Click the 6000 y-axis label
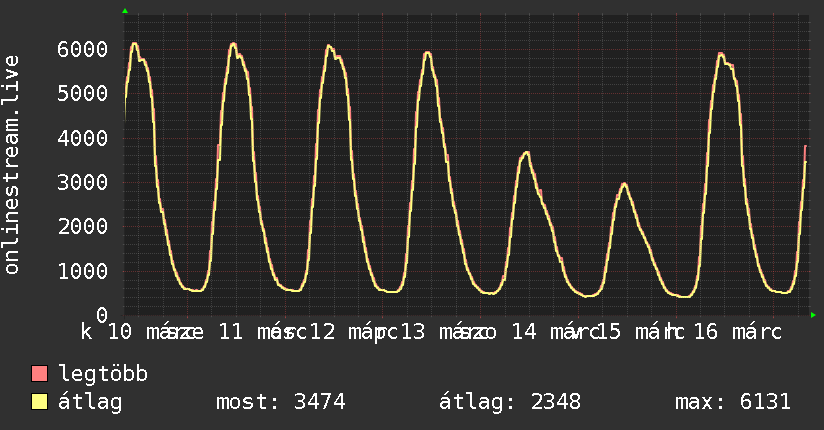This screenshot has height=430, width=824. [x=83, y=49]
